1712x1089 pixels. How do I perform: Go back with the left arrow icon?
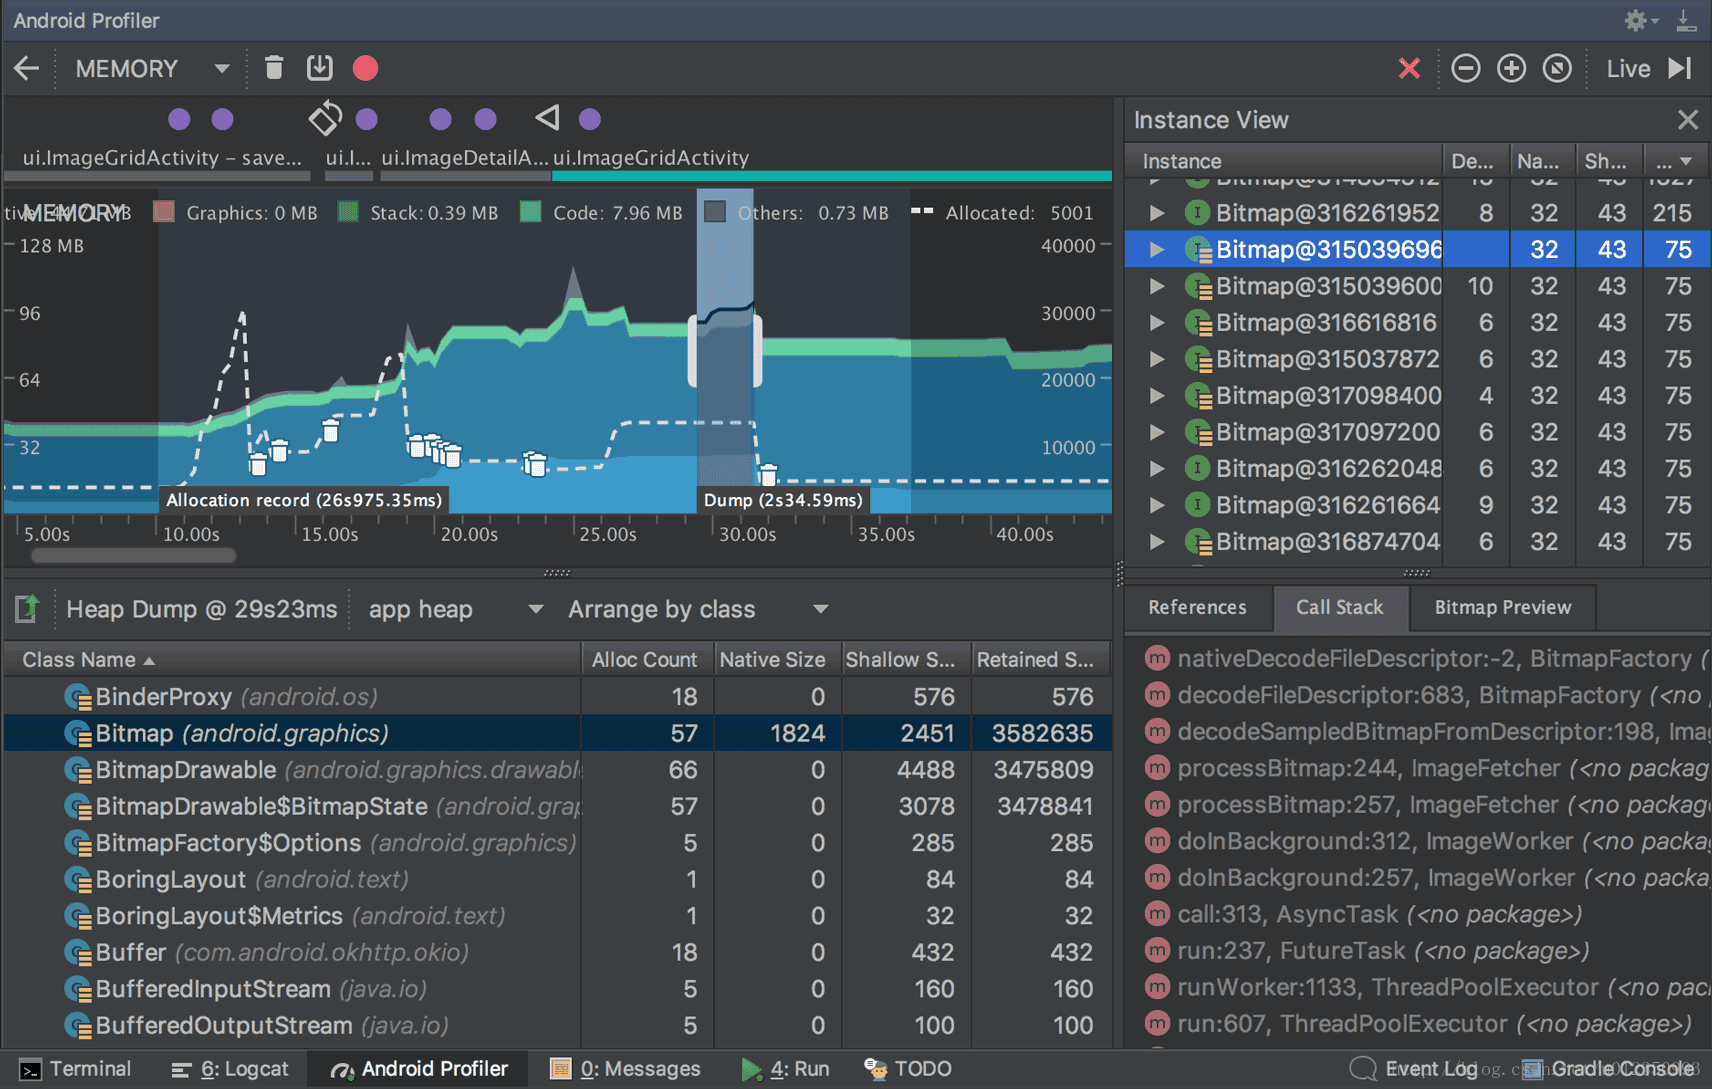27,68
